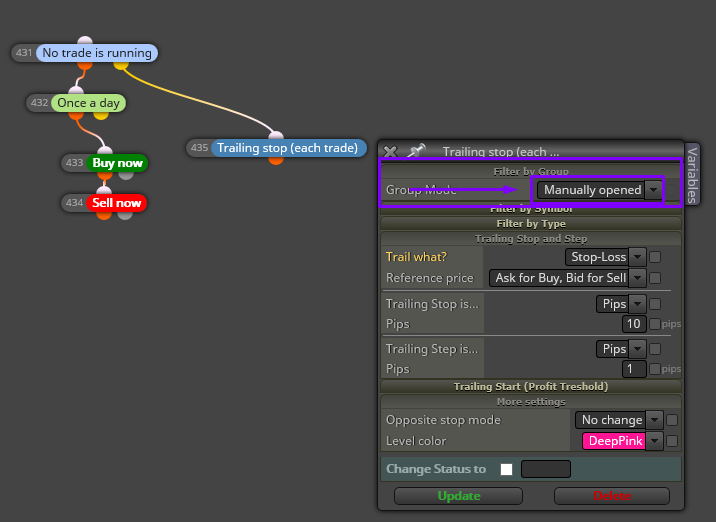Click the 434 block ID label
The height and width of the screenshot is (522, 716).
click(74, 203)
